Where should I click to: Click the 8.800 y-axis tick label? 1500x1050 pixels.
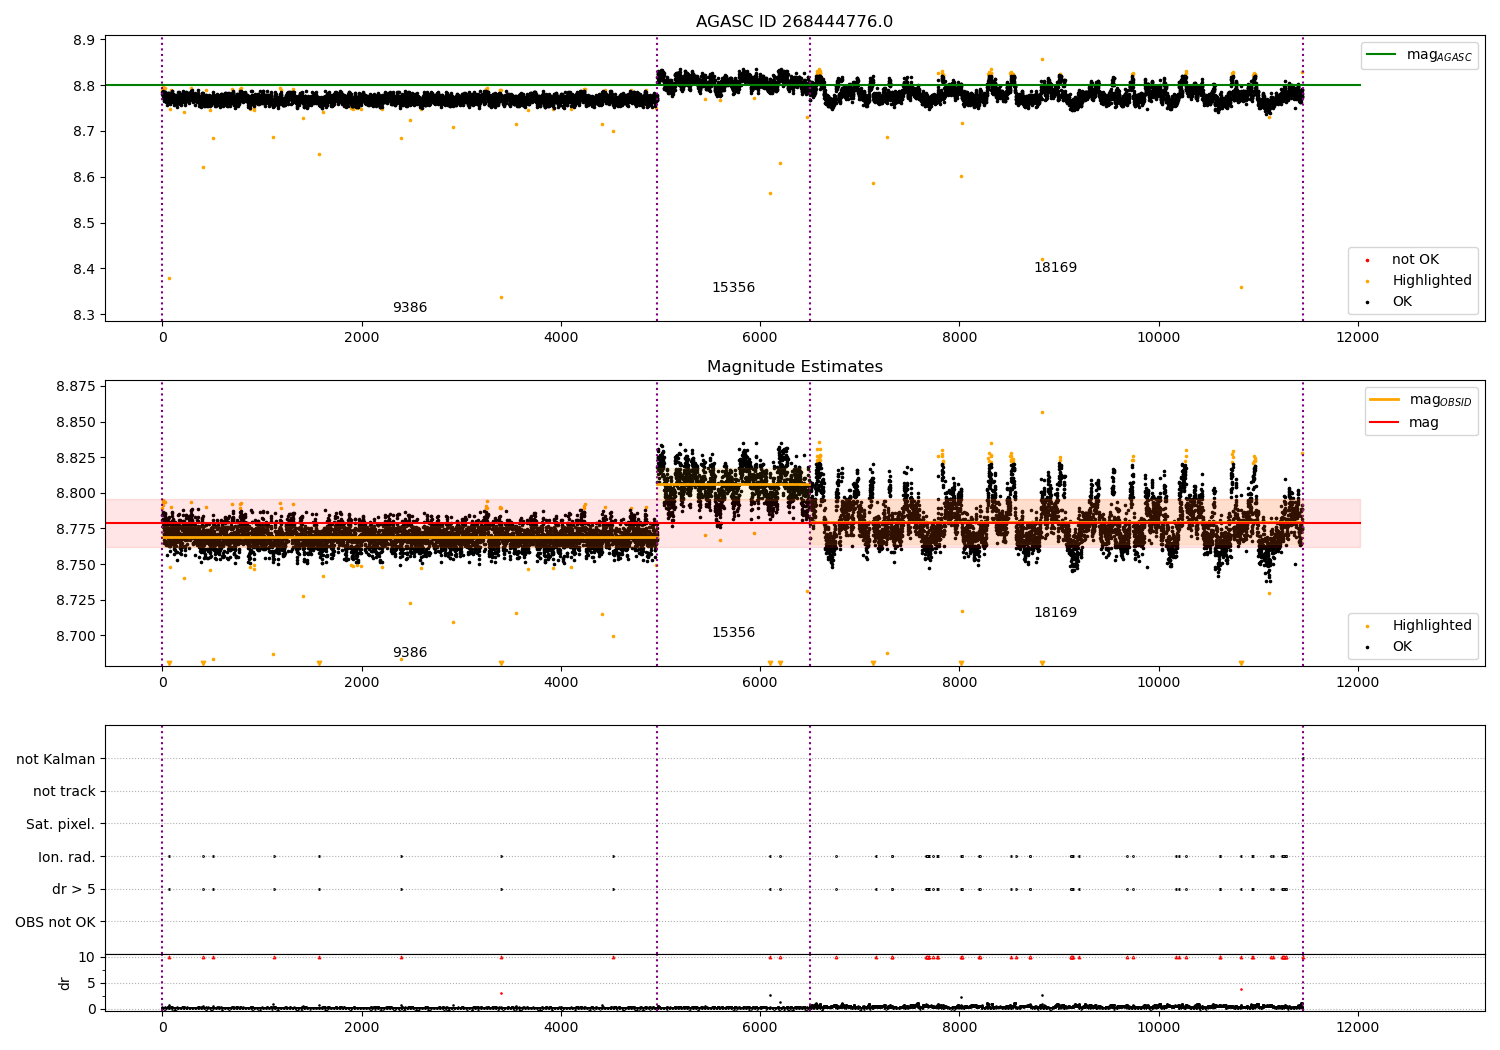coord(76,493)
